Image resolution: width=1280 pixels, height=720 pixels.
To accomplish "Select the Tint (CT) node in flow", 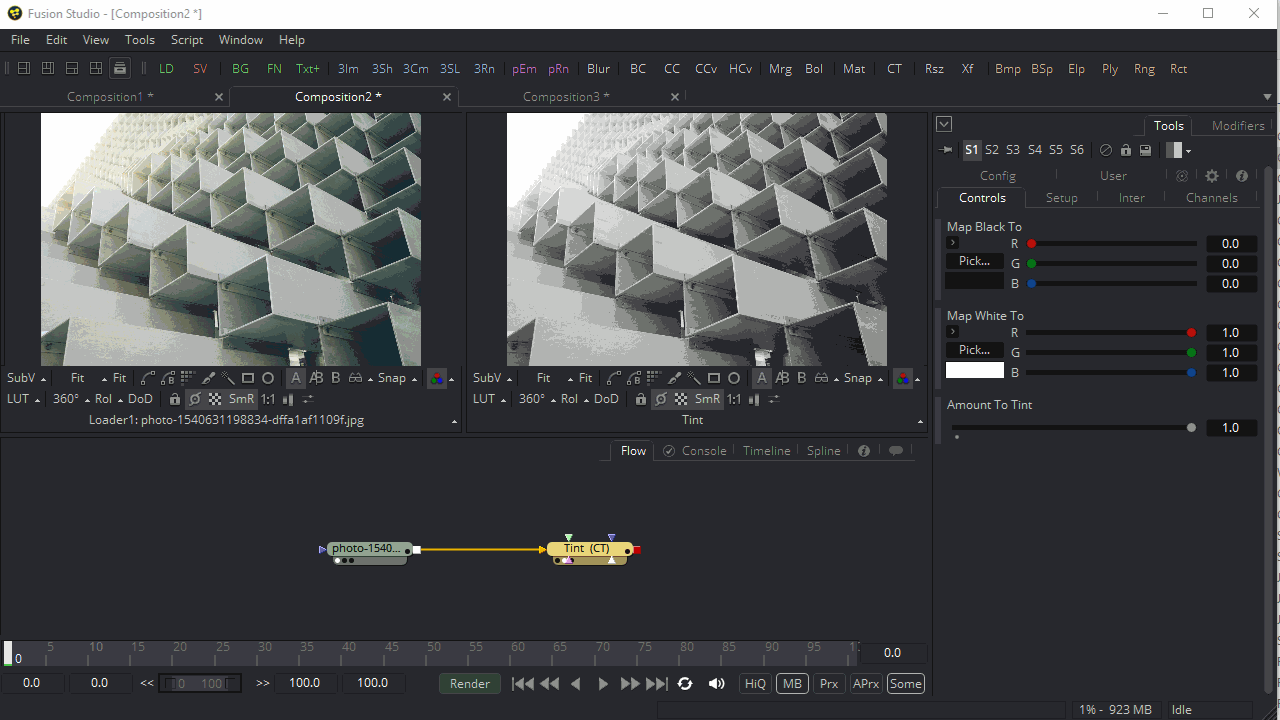I will tap(590, 549).
